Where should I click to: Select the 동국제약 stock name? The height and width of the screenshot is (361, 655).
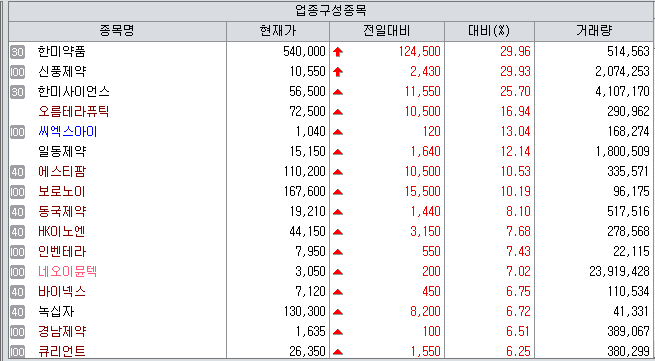pos(61,212)
